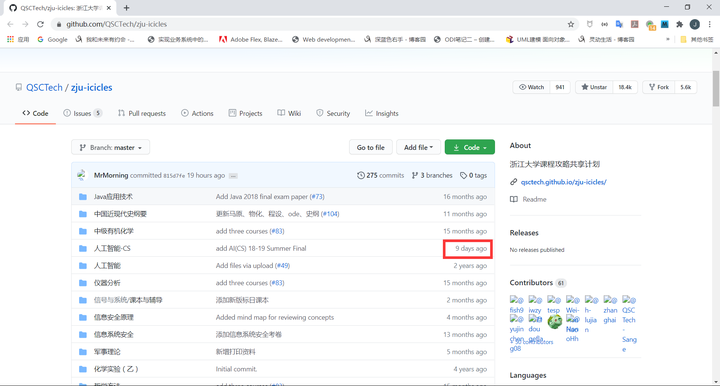Open a new browser tab
This screenshot has height=386, width=720.
[x=126, y=8]
